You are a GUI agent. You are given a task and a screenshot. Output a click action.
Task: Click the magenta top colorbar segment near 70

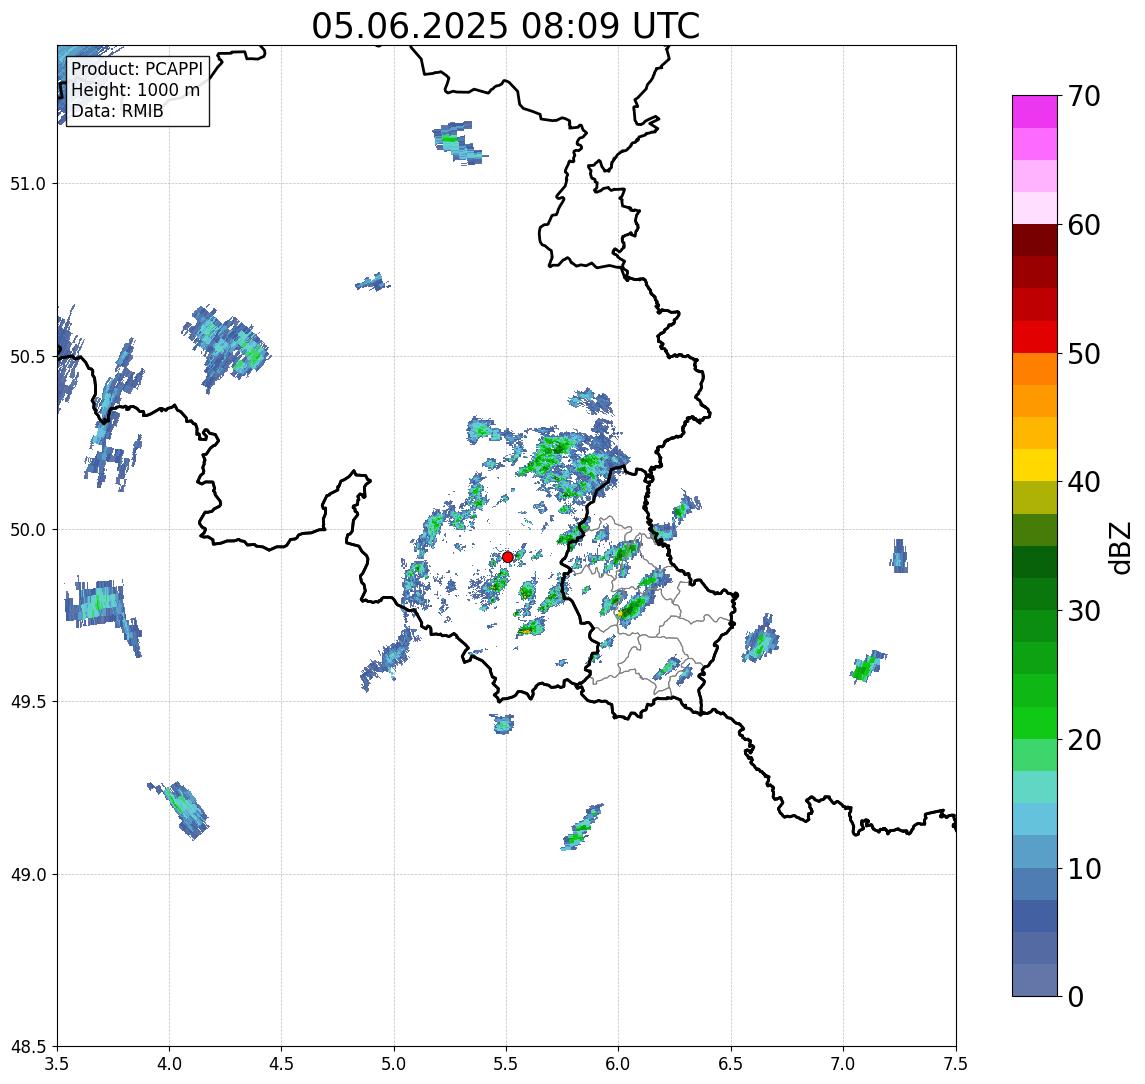click(1035, 112)
